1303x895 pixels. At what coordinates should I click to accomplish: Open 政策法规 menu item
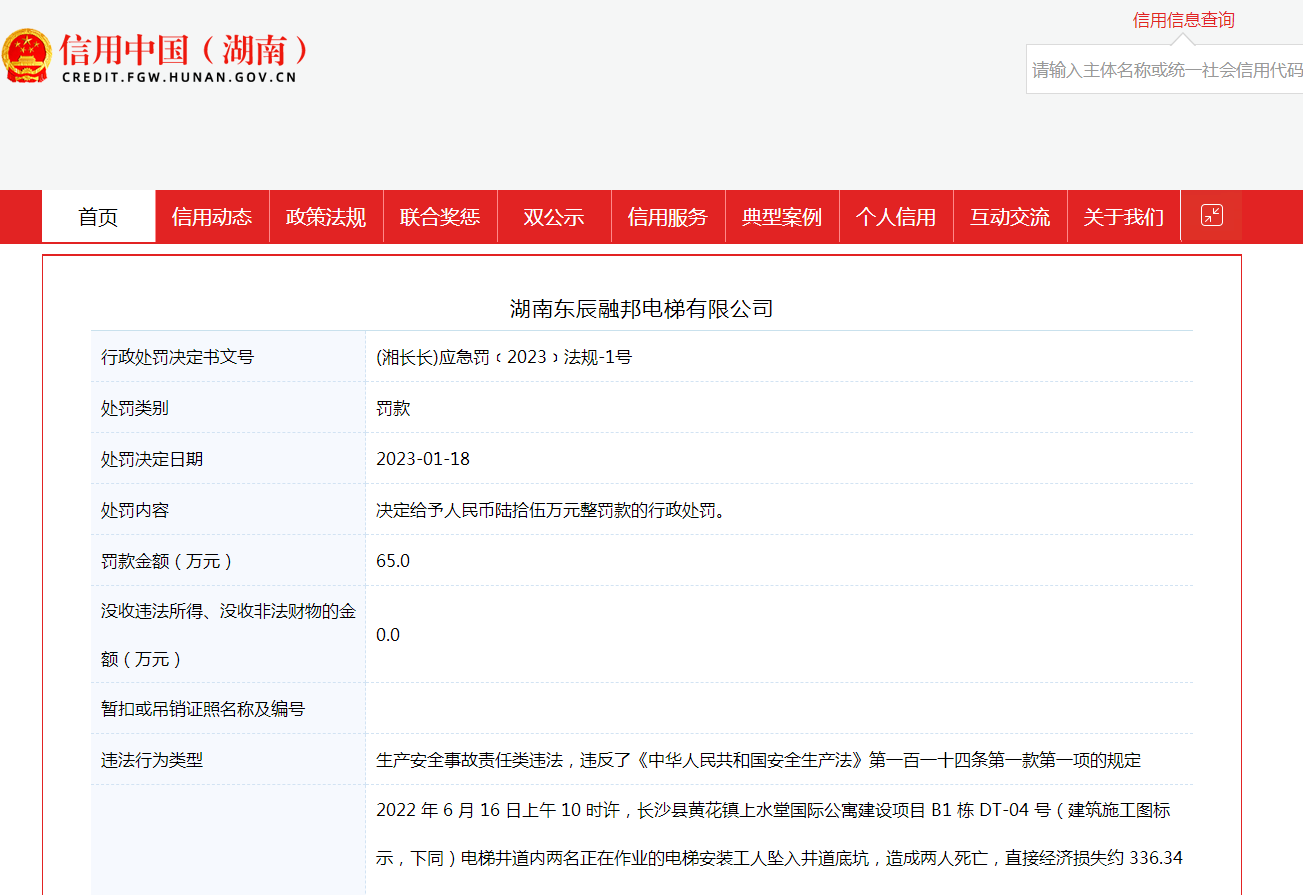point(326,217)
